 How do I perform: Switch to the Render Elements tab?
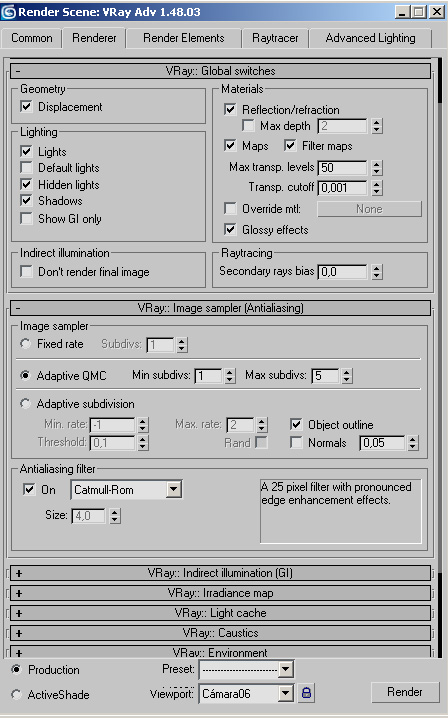click(x=184, y=38)
